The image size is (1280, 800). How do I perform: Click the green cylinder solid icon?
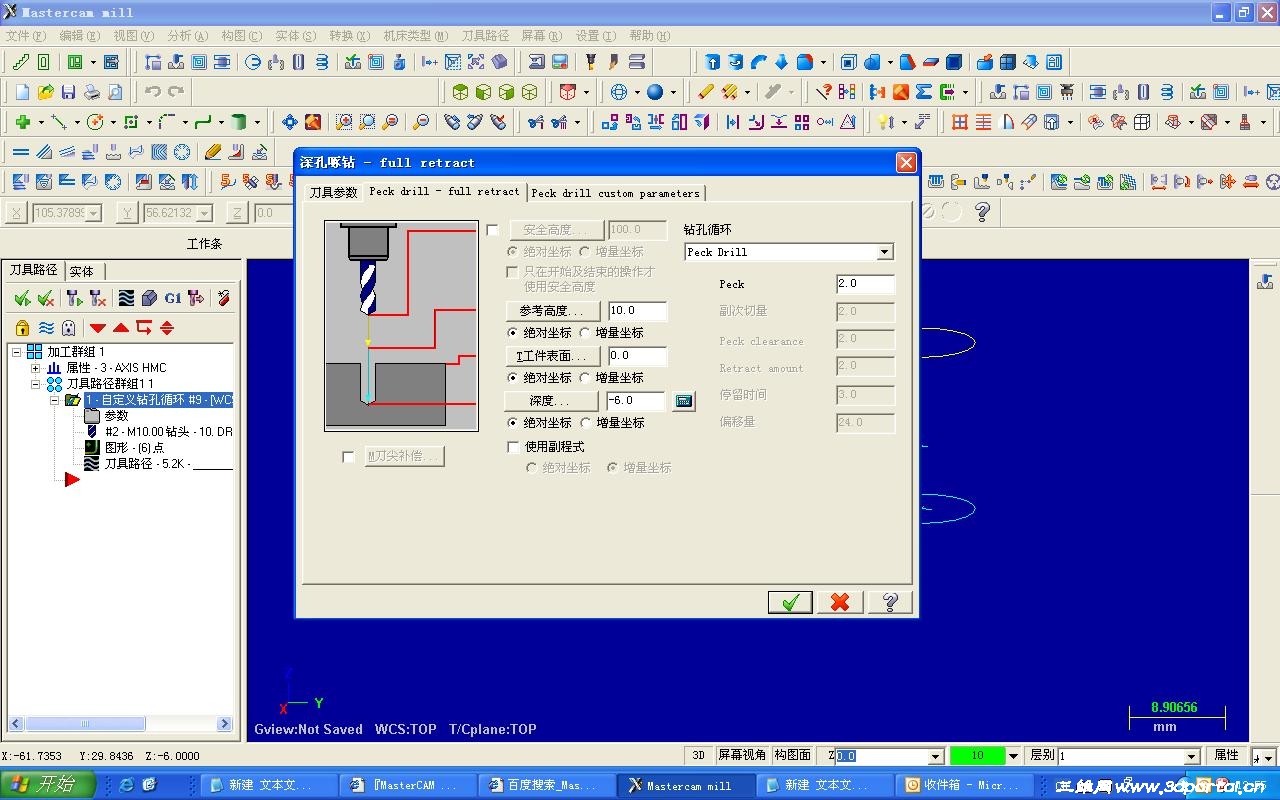(239, 122)
